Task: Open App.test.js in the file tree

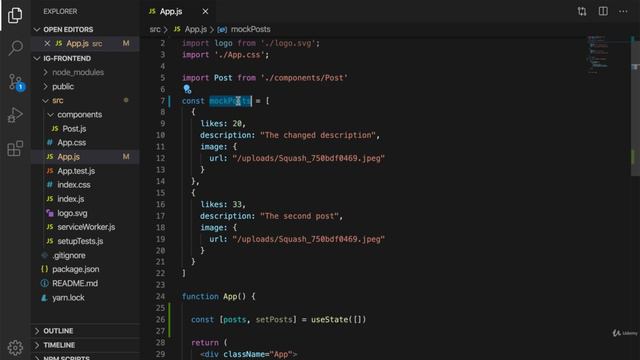Action: point(85,171)
